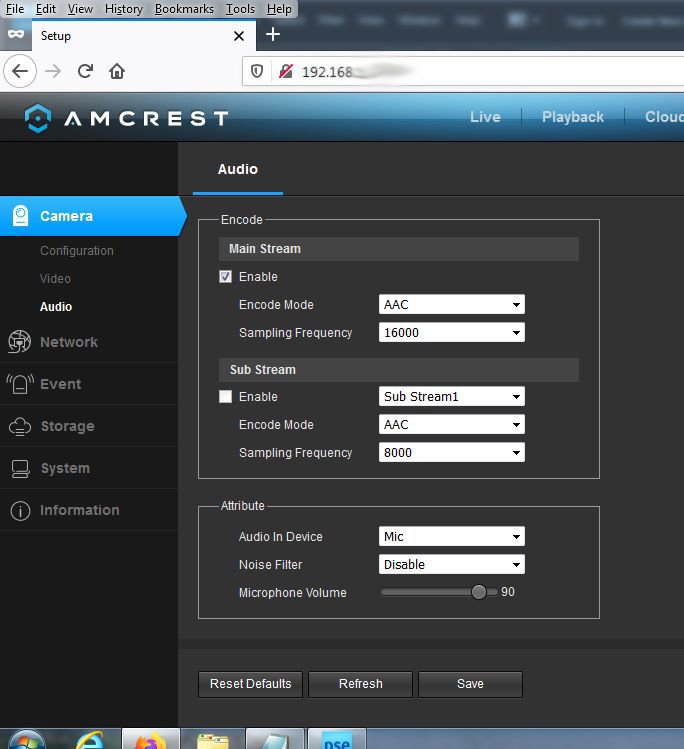The height and width of the screenshot is (749, 684).
Task: Go to the Playback tab
Action: click(x=573, y=117)
